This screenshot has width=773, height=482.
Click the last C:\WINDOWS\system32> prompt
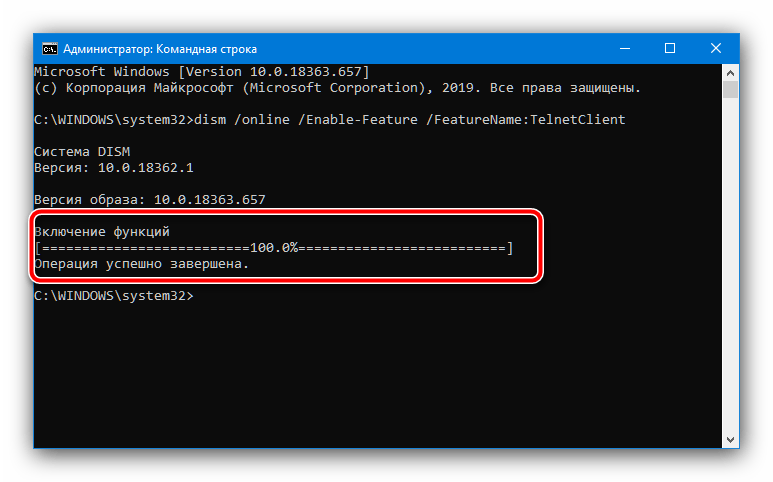tap(114, 296)
